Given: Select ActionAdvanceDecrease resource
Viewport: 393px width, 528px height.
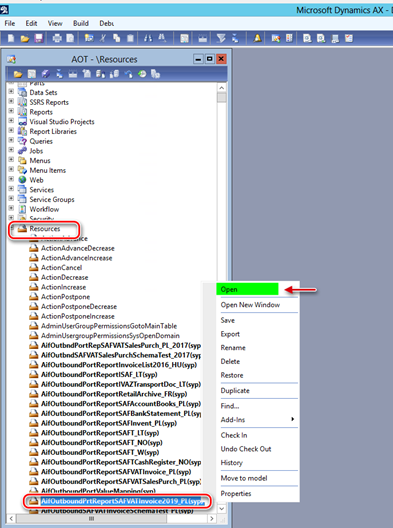Looking at the screenshot, I should click(77, 248).
